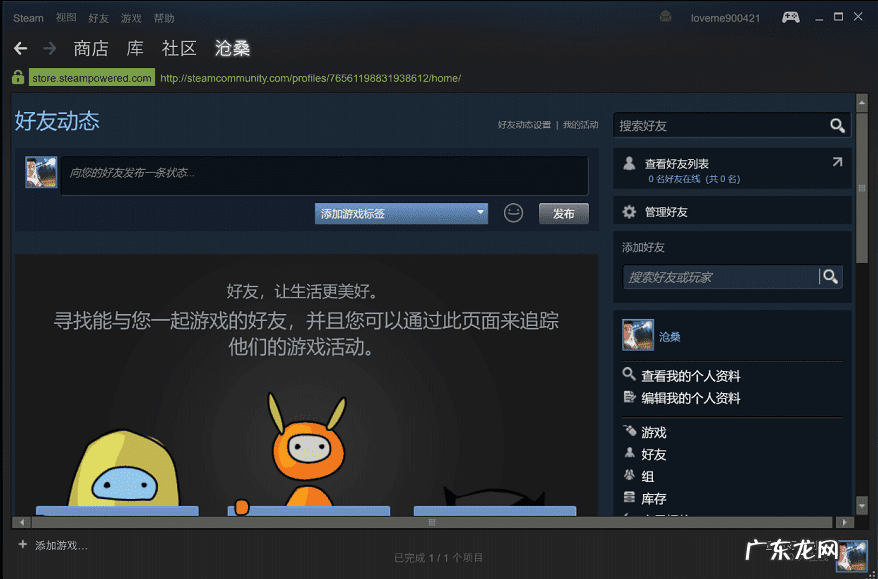The width and height of the screenshot is (878, 579).
Task: Switch to the 沧桑 profile tab
Action: (x=232, y=49)
